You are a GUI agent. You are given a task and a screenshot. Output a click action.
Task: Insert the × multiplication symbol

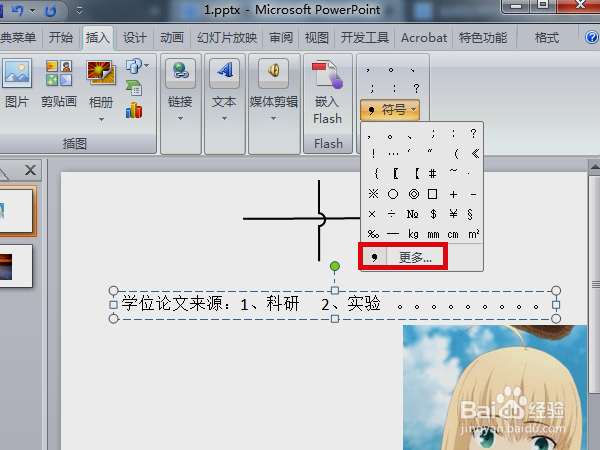coord(372,214)
